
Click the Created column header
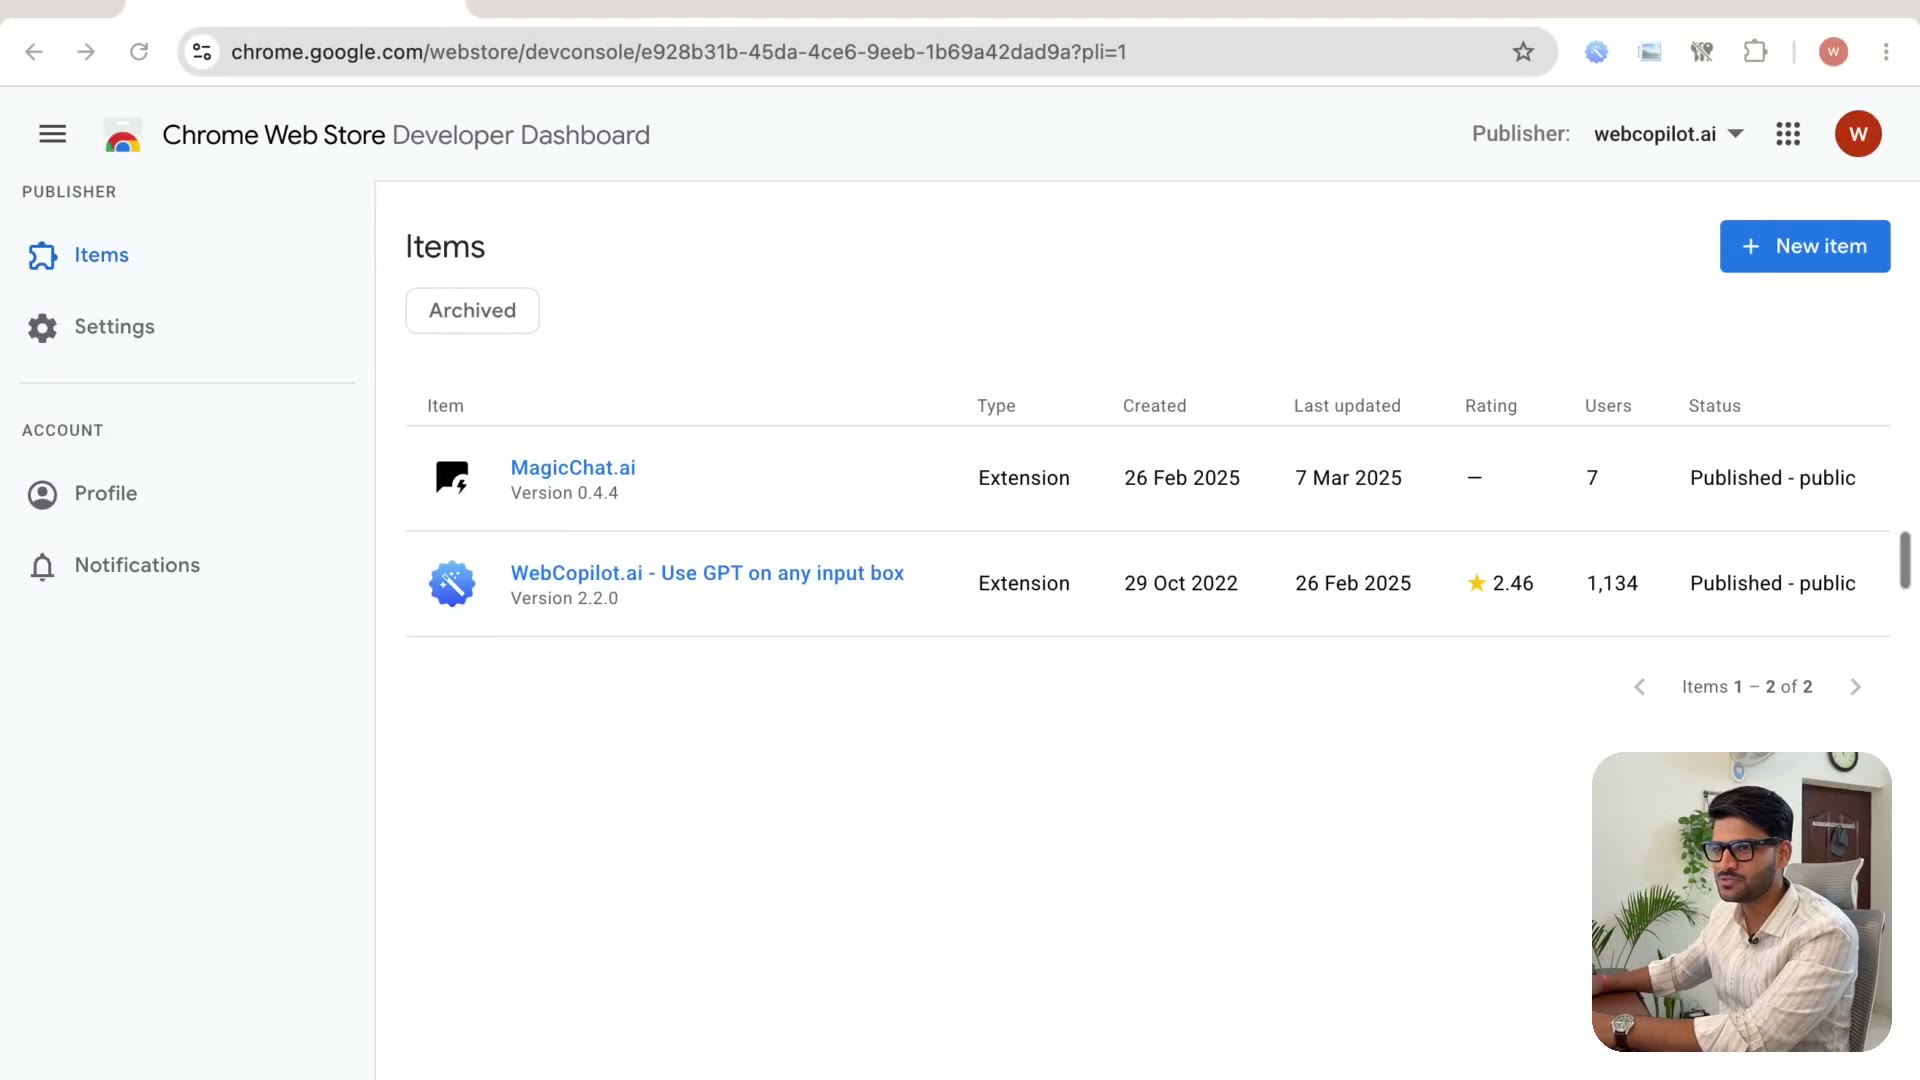pos(1154,406)
